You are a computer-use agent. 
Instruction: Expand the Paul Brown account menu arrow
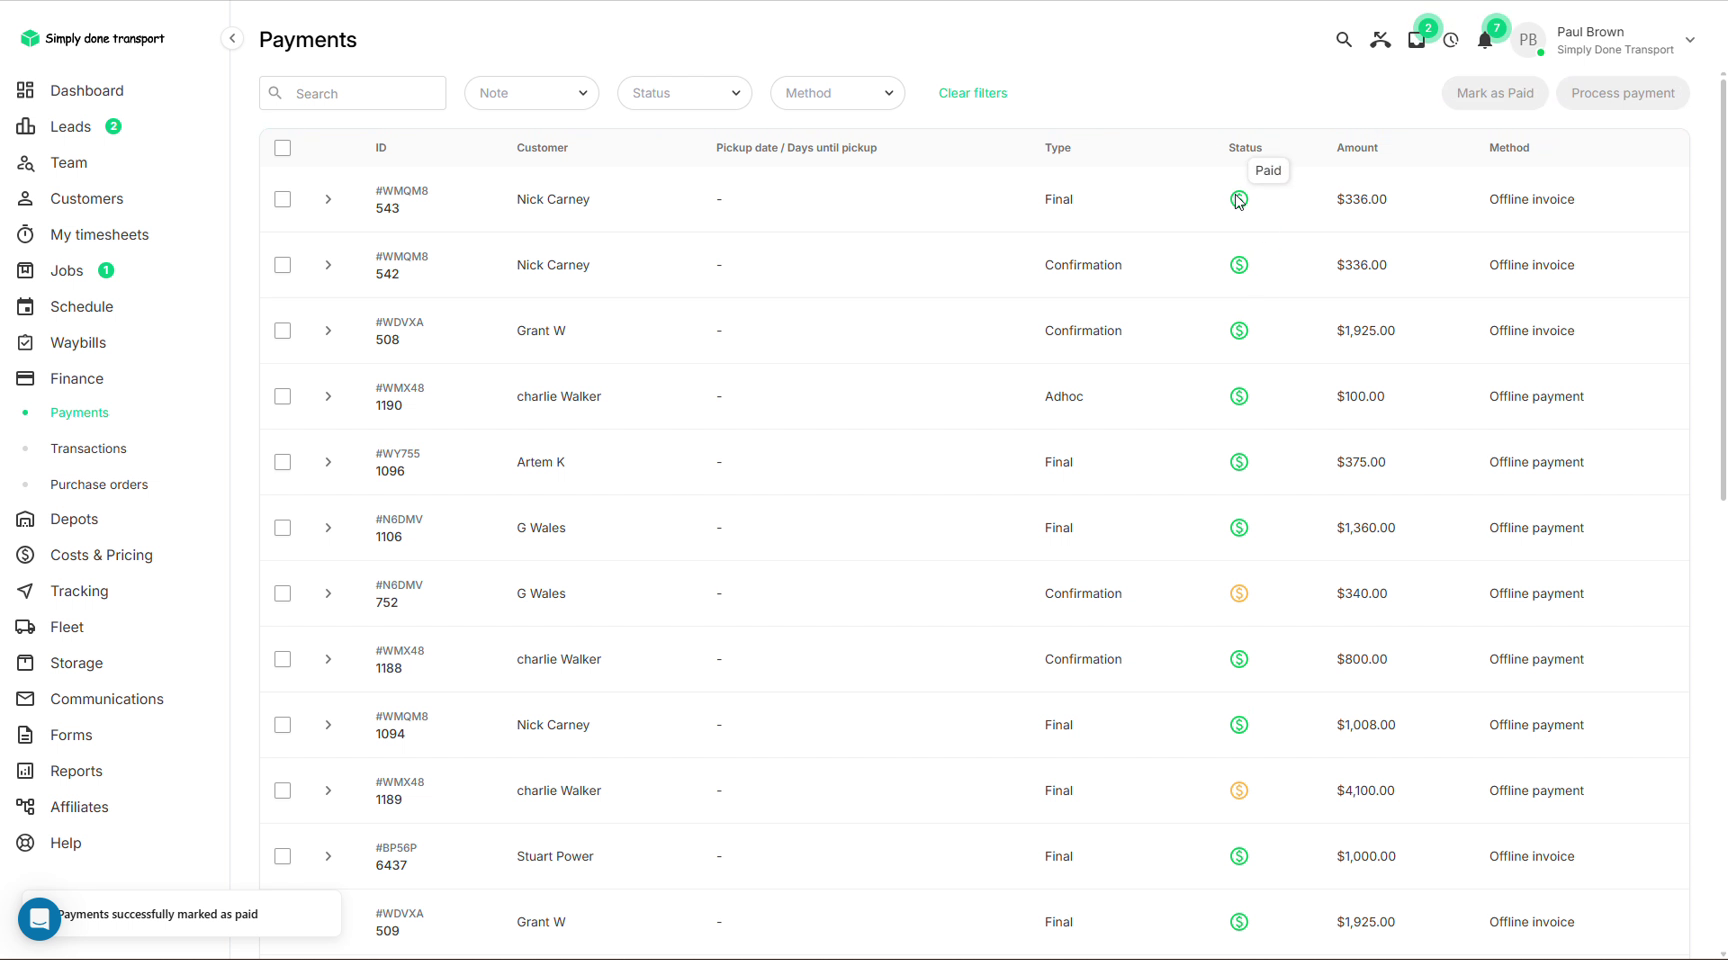(x=1690, y=40)
